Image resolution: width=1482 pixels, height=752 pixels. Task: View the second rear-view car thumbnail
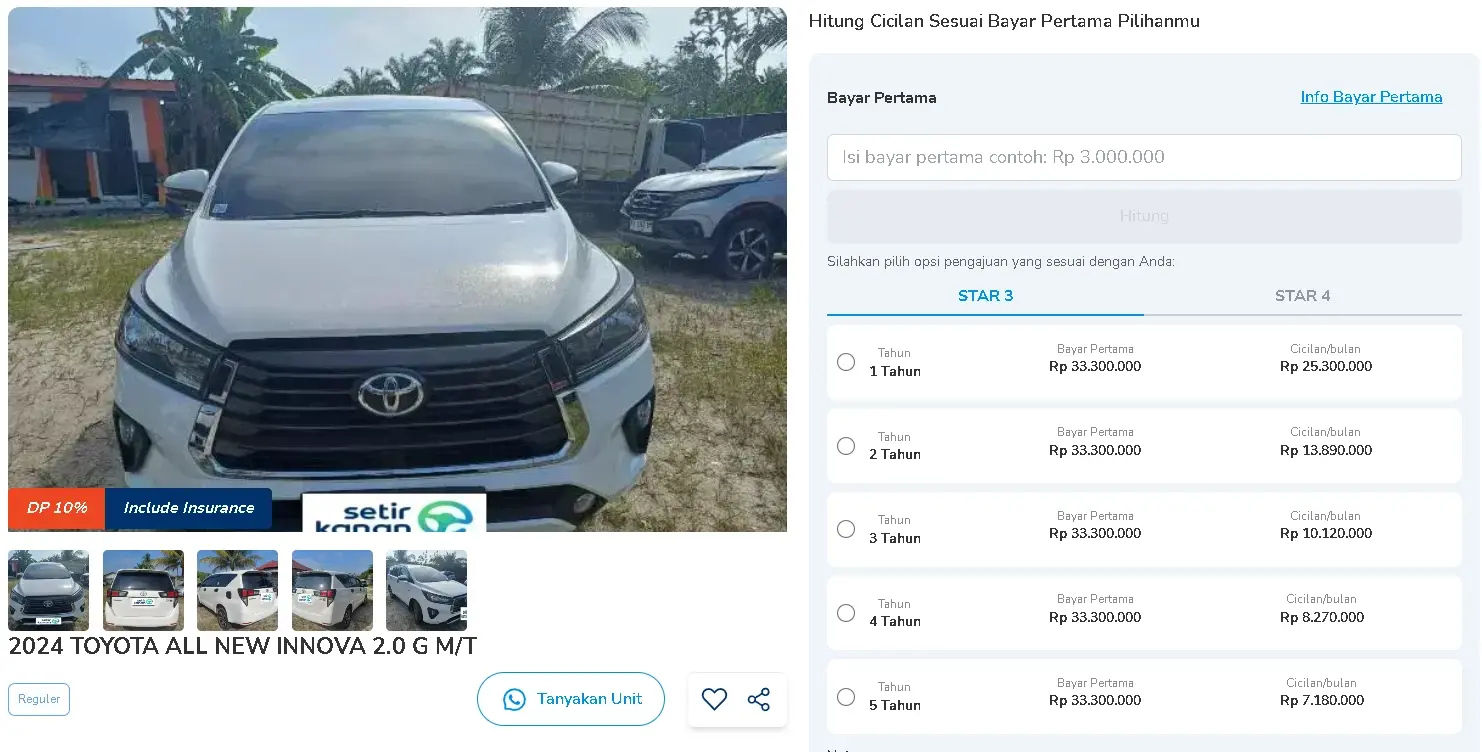(143, 590)
